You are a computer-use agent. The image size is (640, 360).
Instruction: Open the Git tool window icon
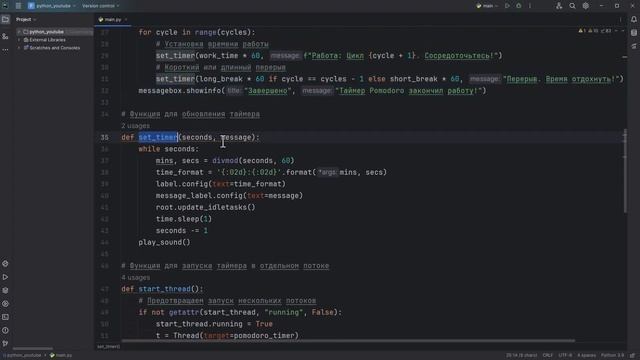pos(5,344)
